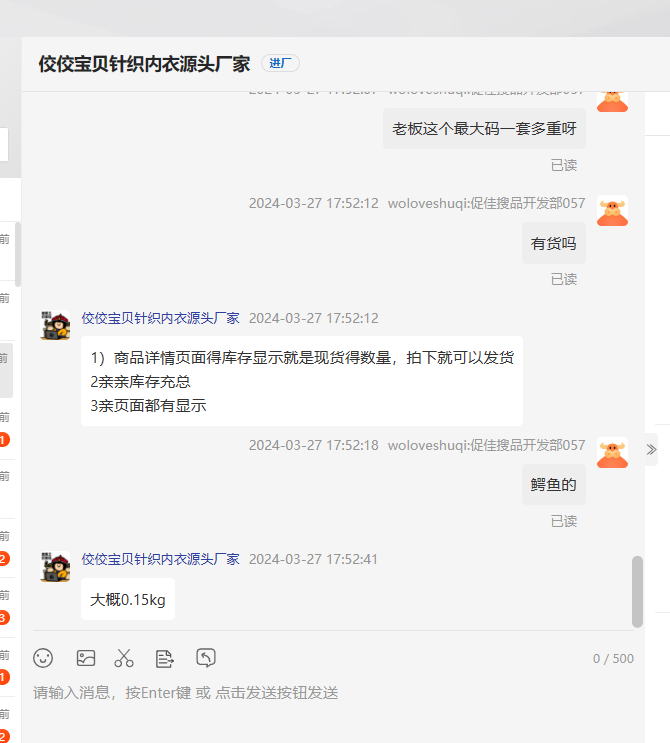Click the orange bull avatar next to 鳄鱼的

(x=612, y=453)
